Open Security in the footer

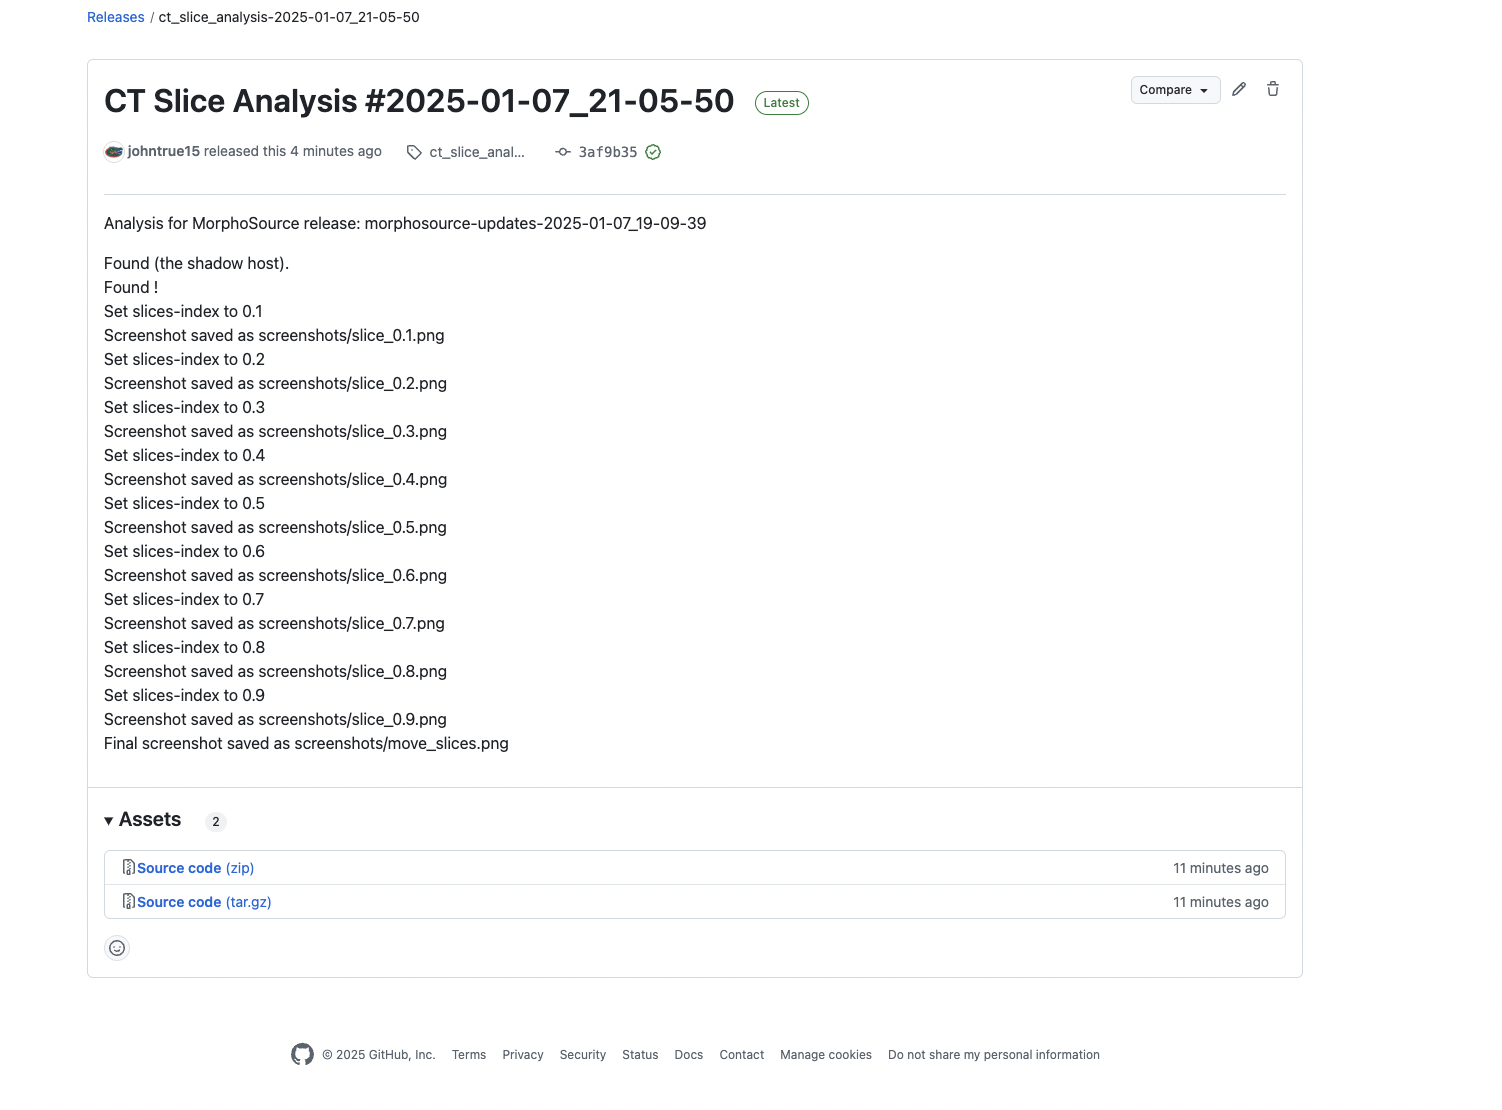[583, 1055]
